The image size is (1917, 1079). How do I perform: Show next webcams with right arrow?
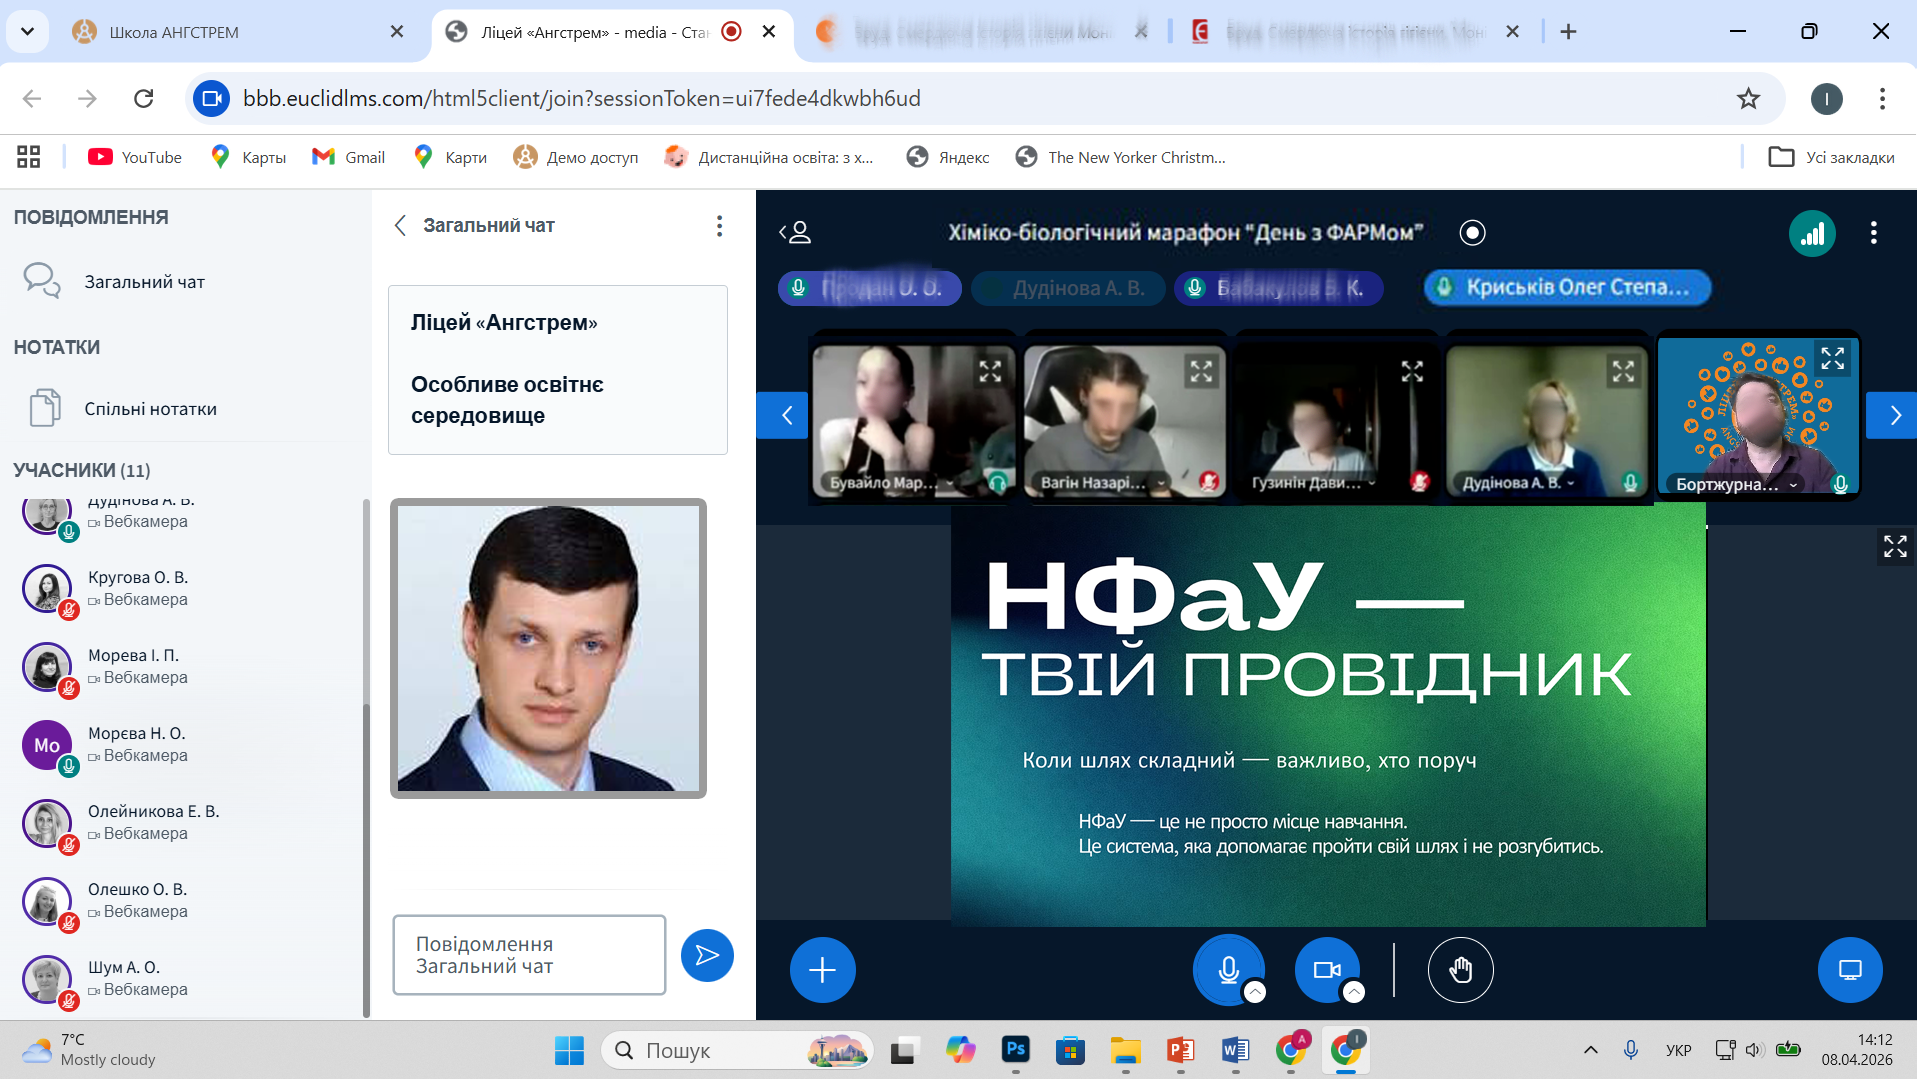pos(1893,415)
